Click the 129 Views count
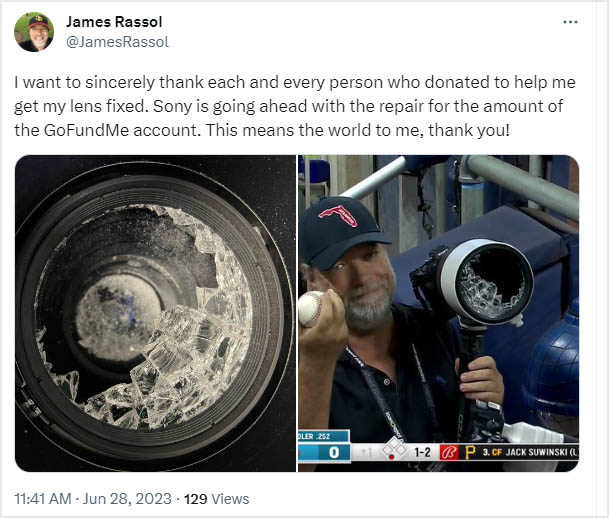The image size is (609, 518). tap(216, 499)
